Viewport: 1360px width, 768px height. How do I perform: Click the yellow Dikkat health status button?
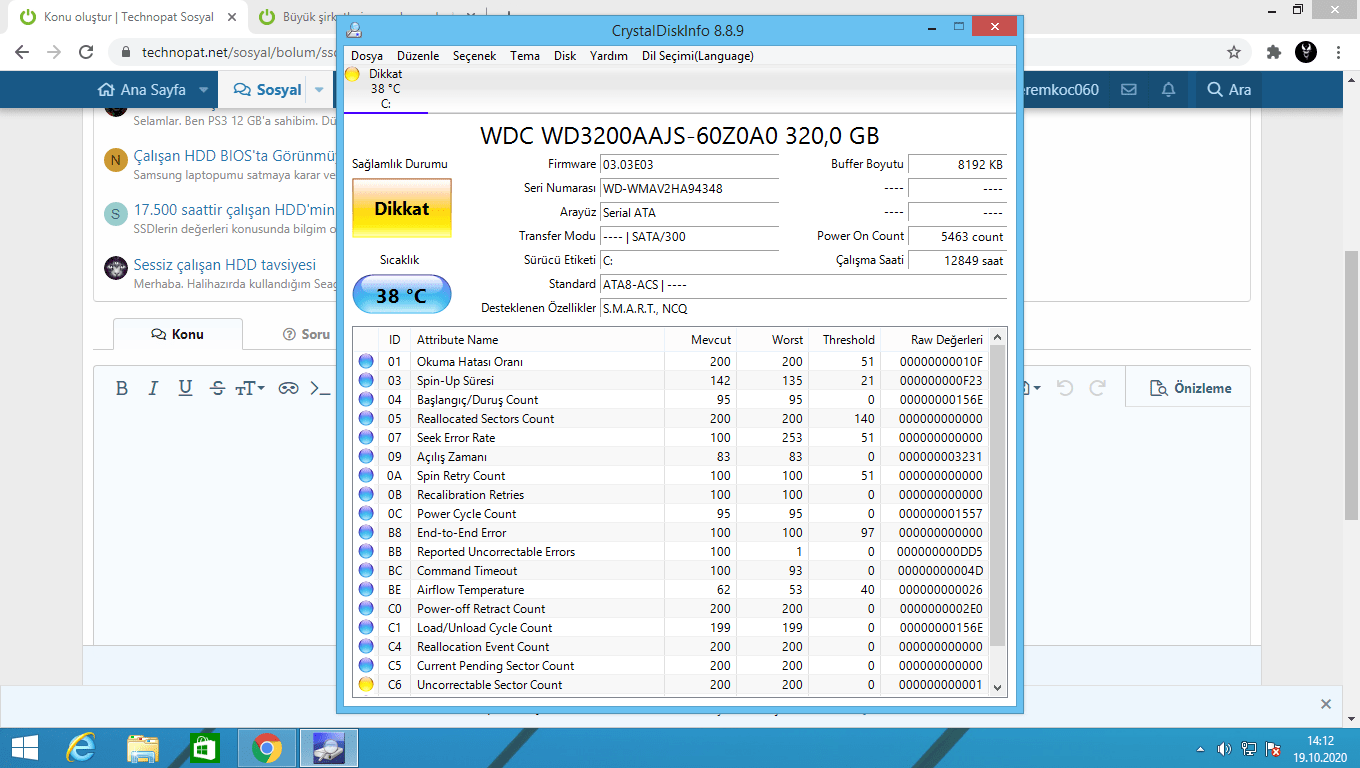pos(402,208)
